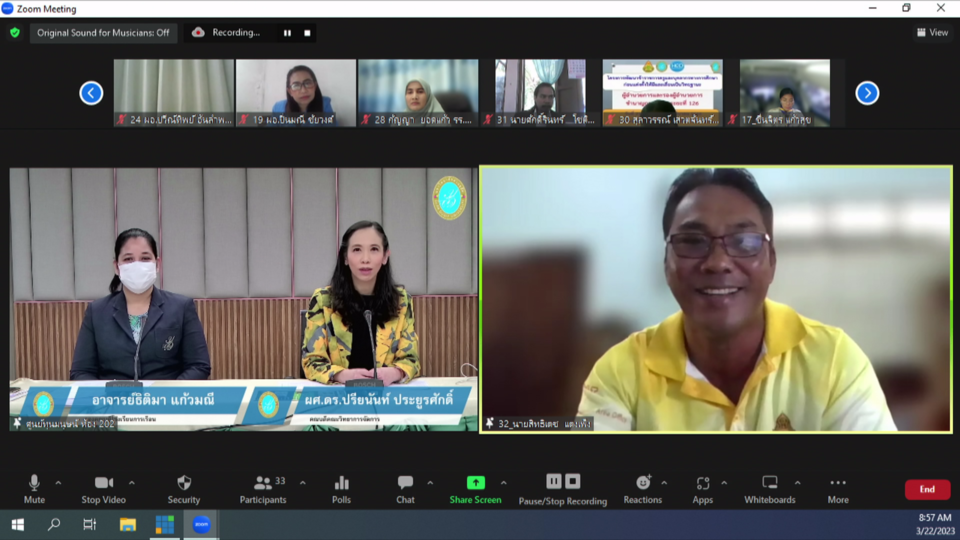Toggle Original Sound for Musicians

[103, 33]
